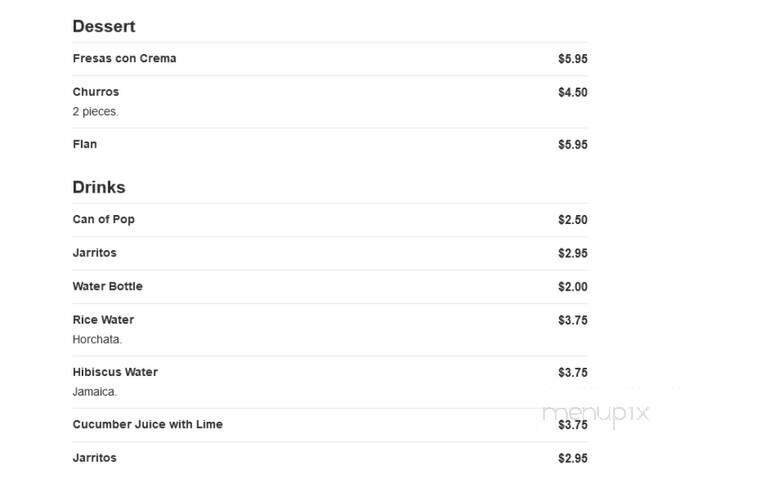
Task: Click the Horchata description text
Action: 97,339
